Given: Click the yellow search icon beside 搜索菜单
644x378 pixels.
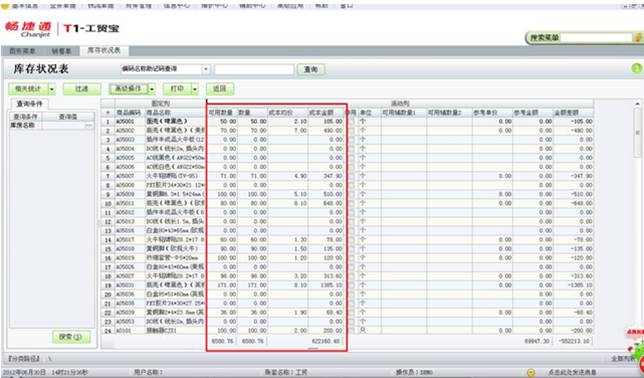Looking at the screenshot, I should point(638,38).
